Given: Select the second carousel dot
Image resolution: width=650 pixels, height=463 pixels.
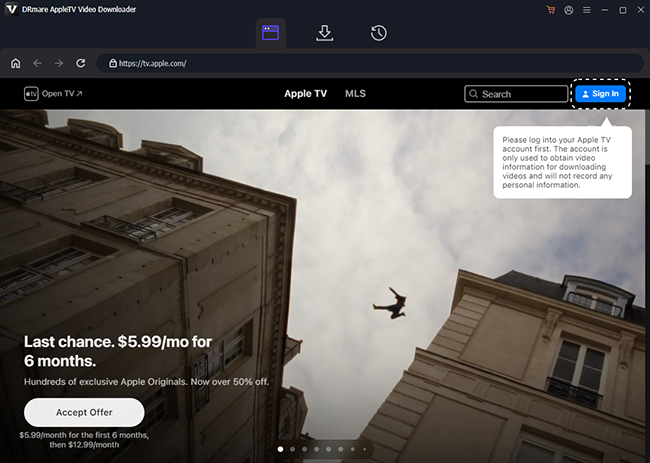Looking at the screenshot, I should click(293, 449).
